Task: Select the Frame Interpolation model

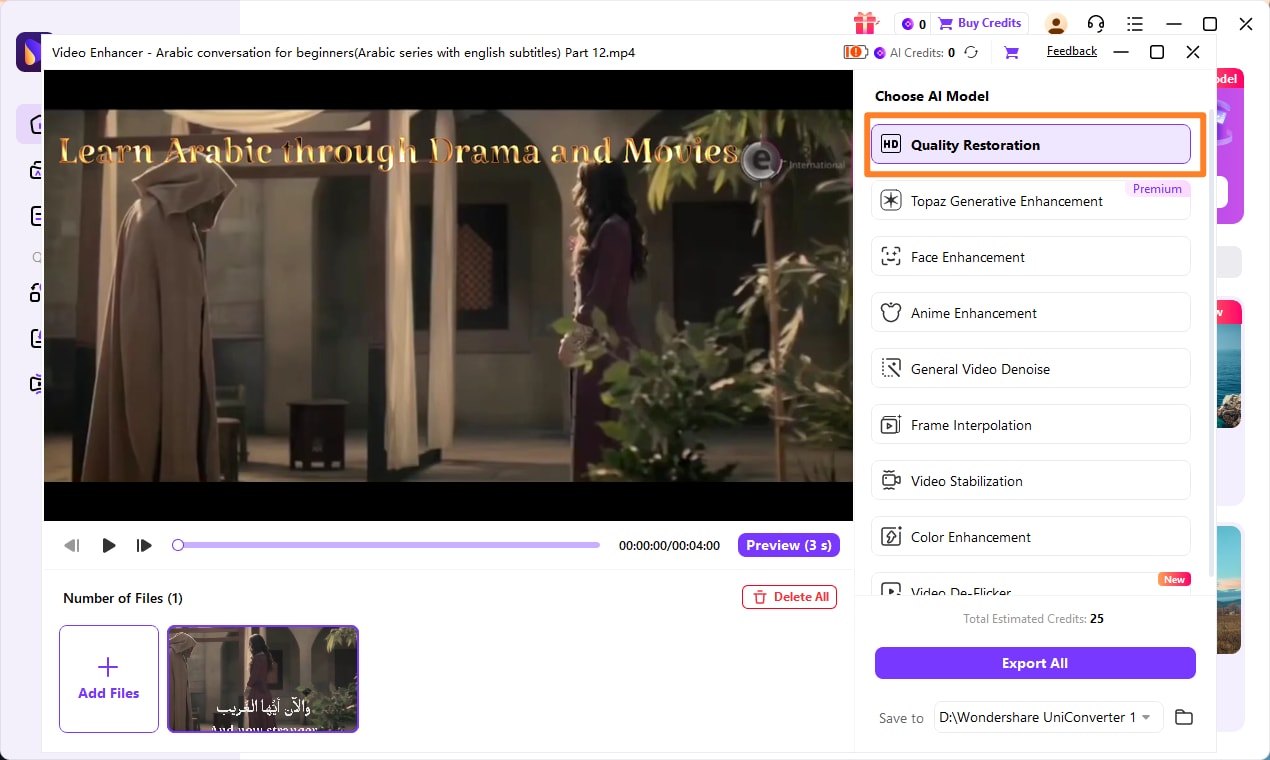Action: [1031, 425]
